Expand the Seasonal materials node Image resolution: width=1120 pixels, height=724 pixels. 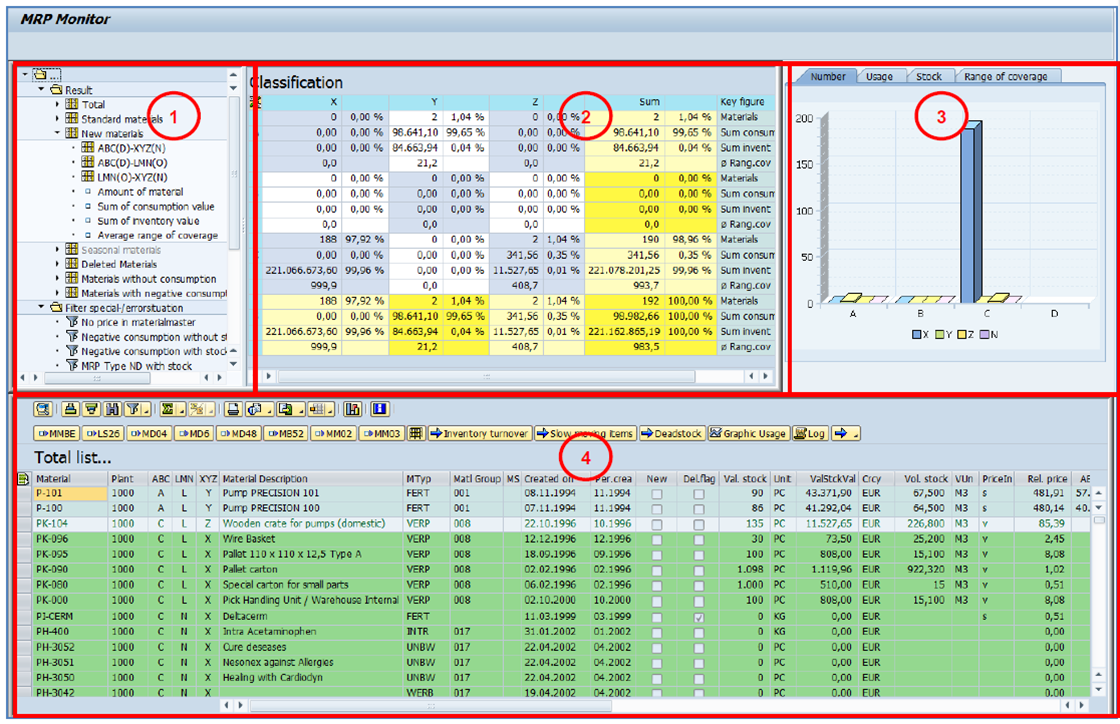point(58,249)
